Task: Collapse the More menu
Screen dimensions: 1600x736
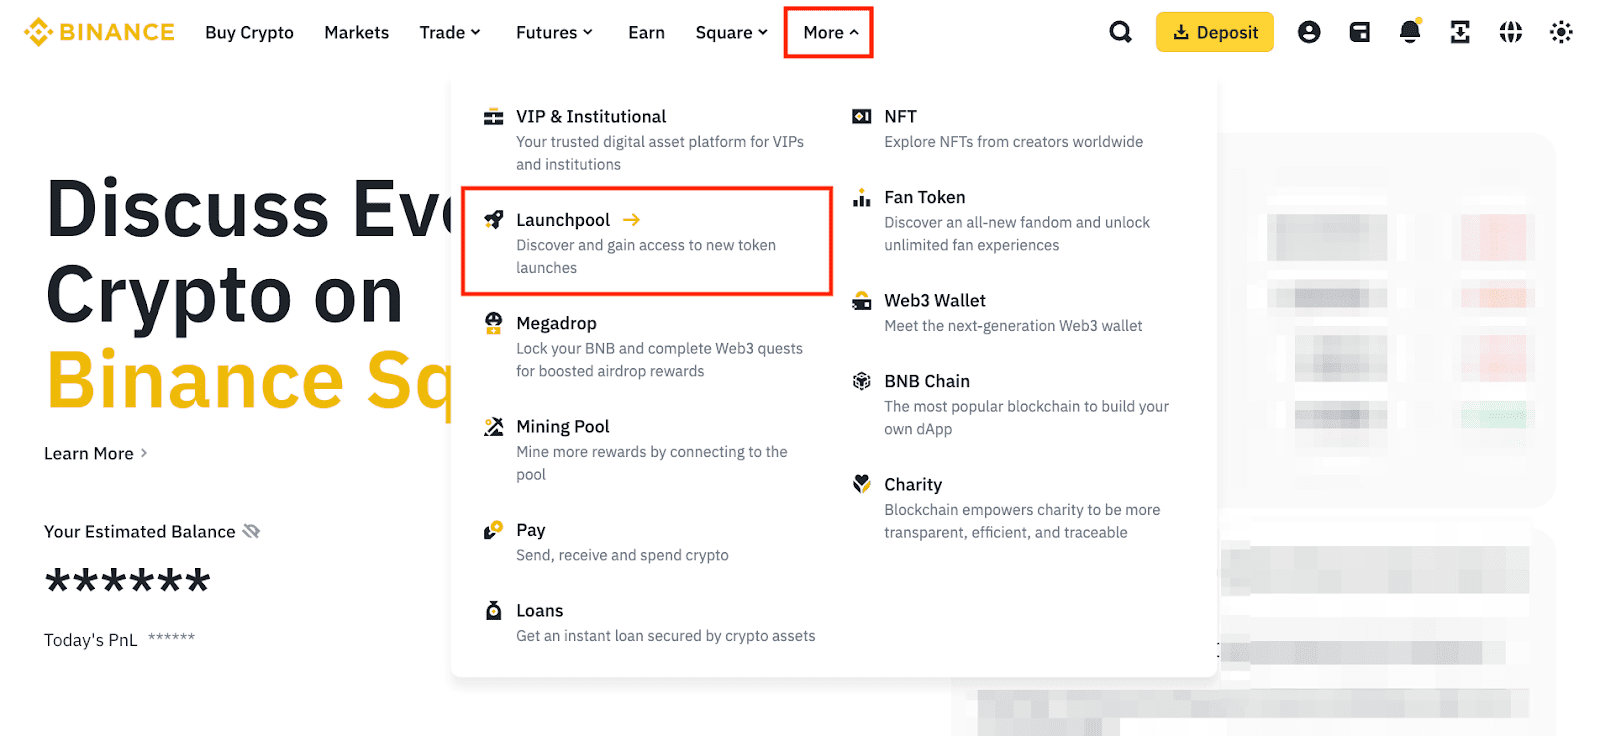Action: point(829,32)
